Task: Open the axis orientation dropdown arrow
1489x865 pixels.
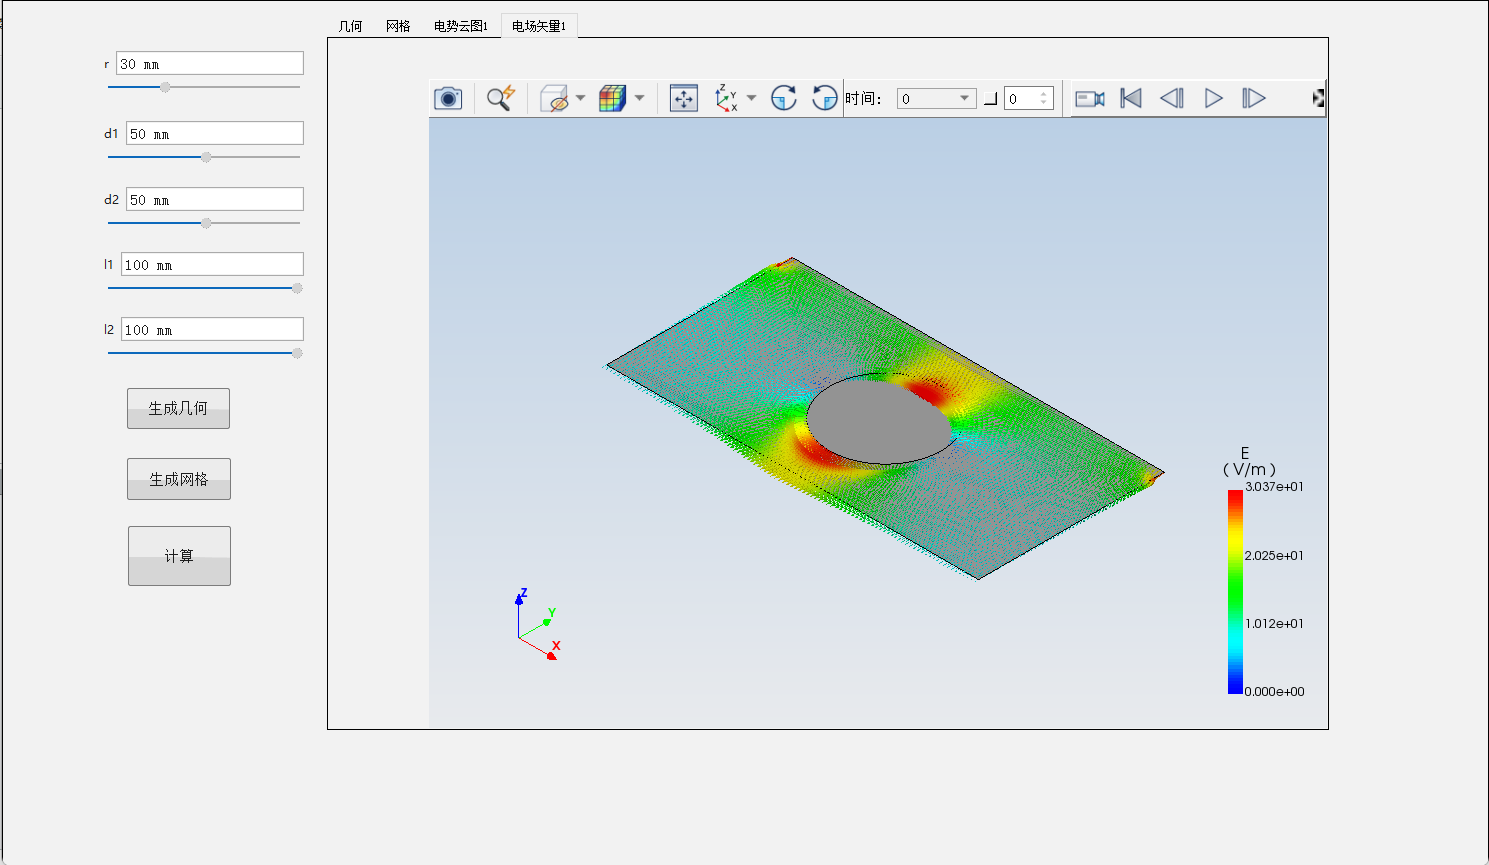Action: (x=751, y=98)
